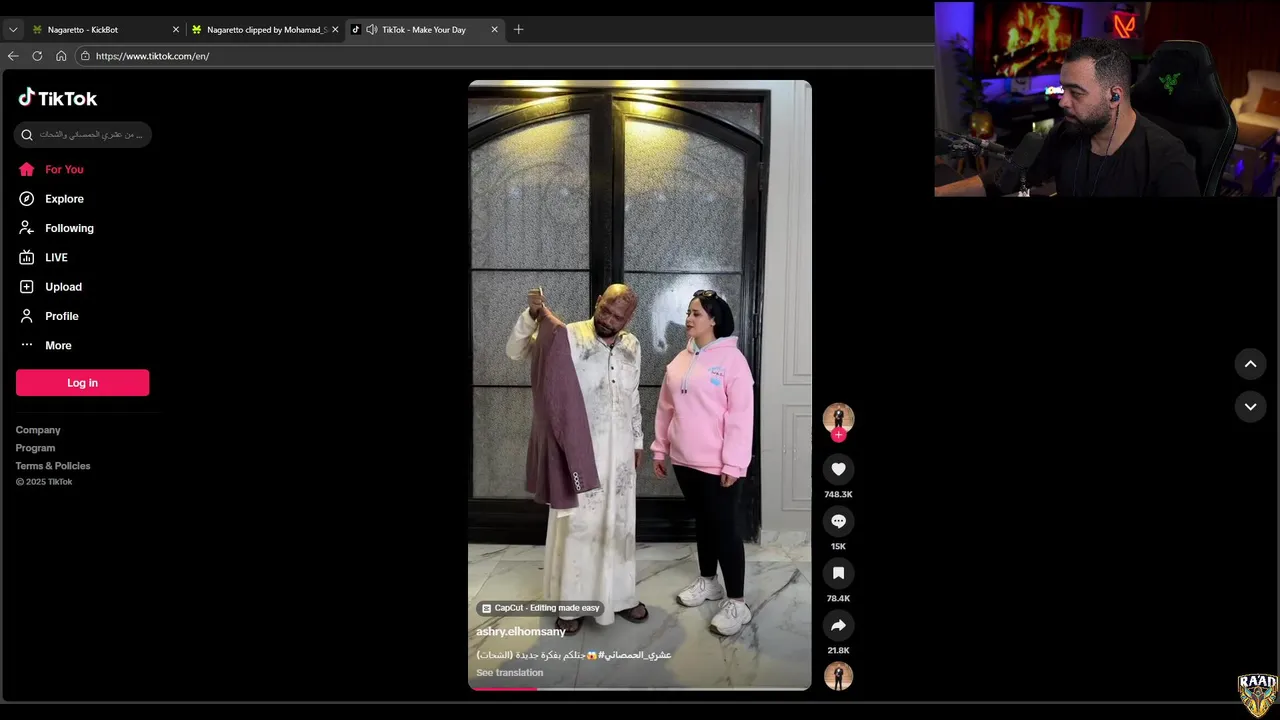Like the video with heart icon
The height and width of the screenshot is (720, 1280).
pos(838,469)
